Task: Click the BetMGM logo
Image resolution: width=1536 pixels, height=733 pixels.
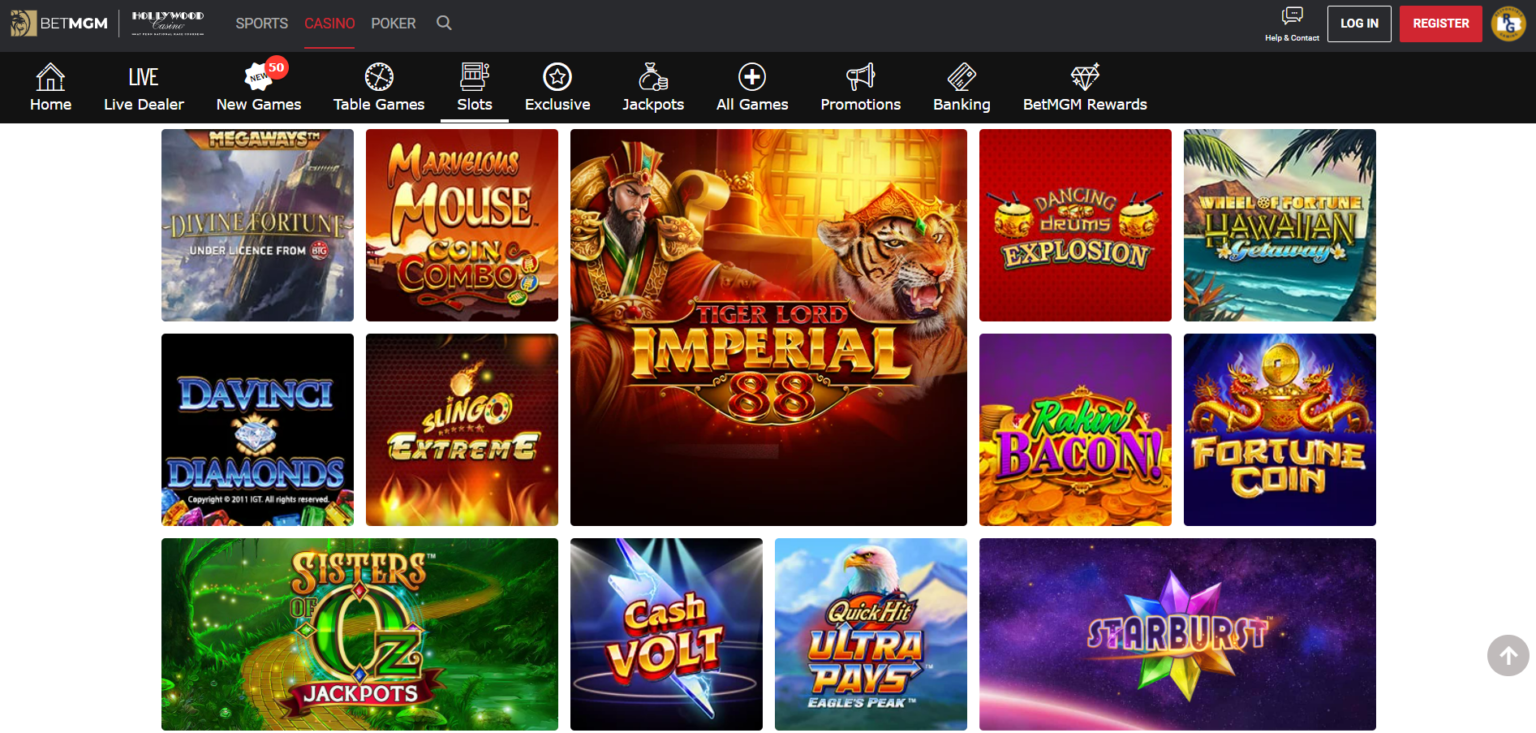Action: point(59,23)
